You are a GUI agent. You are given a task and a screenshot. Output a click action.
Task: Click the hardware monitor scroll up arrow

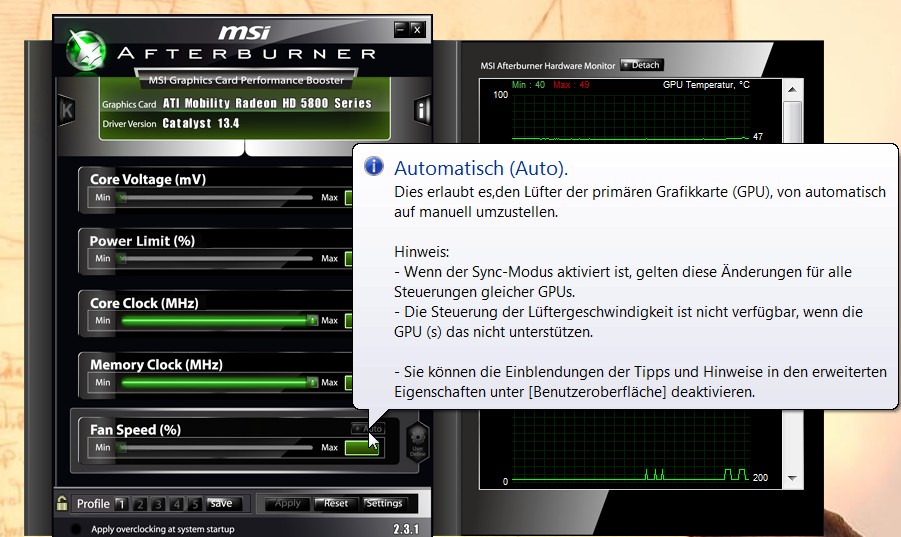pos(792,90)
